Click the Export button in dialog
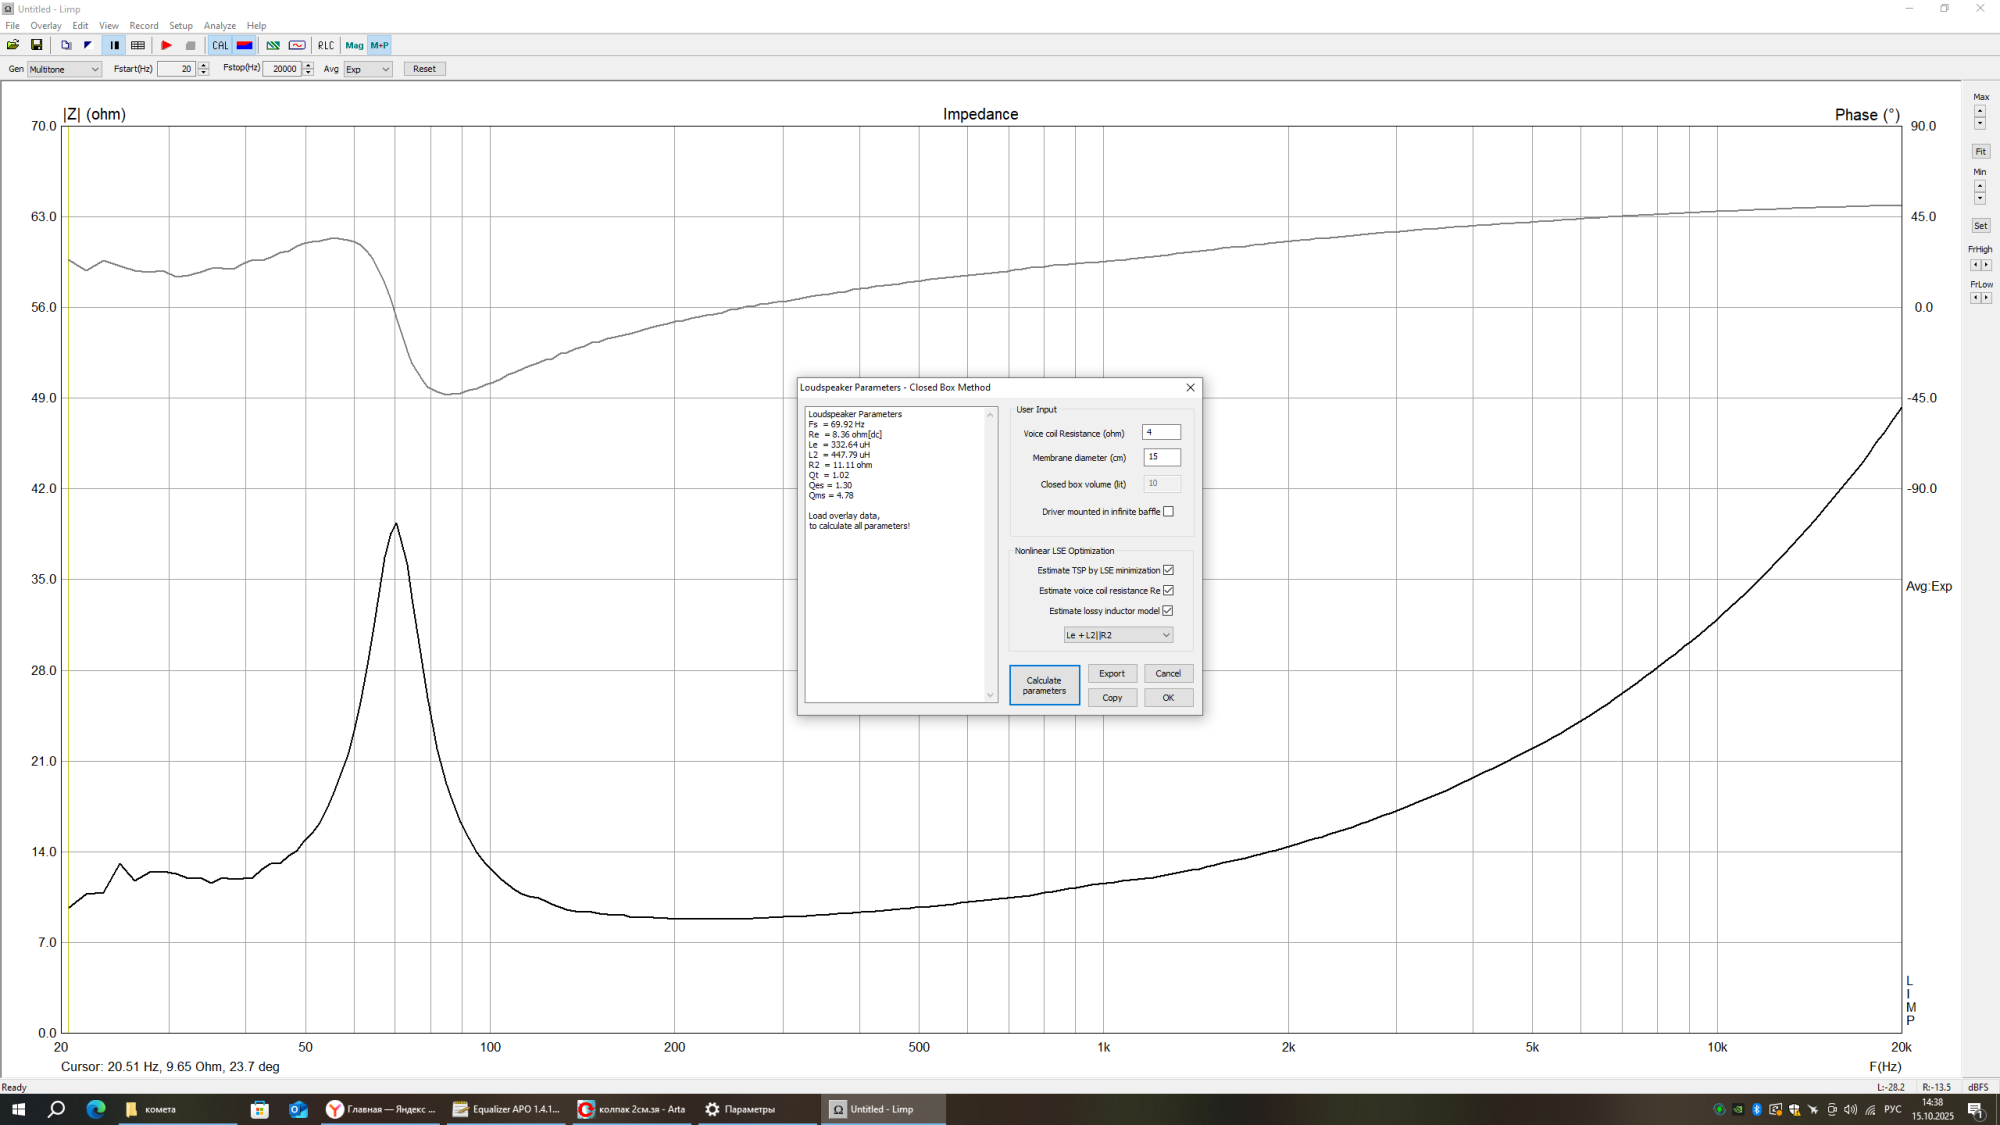2000x1125 pixels. tap(1112, 674)
